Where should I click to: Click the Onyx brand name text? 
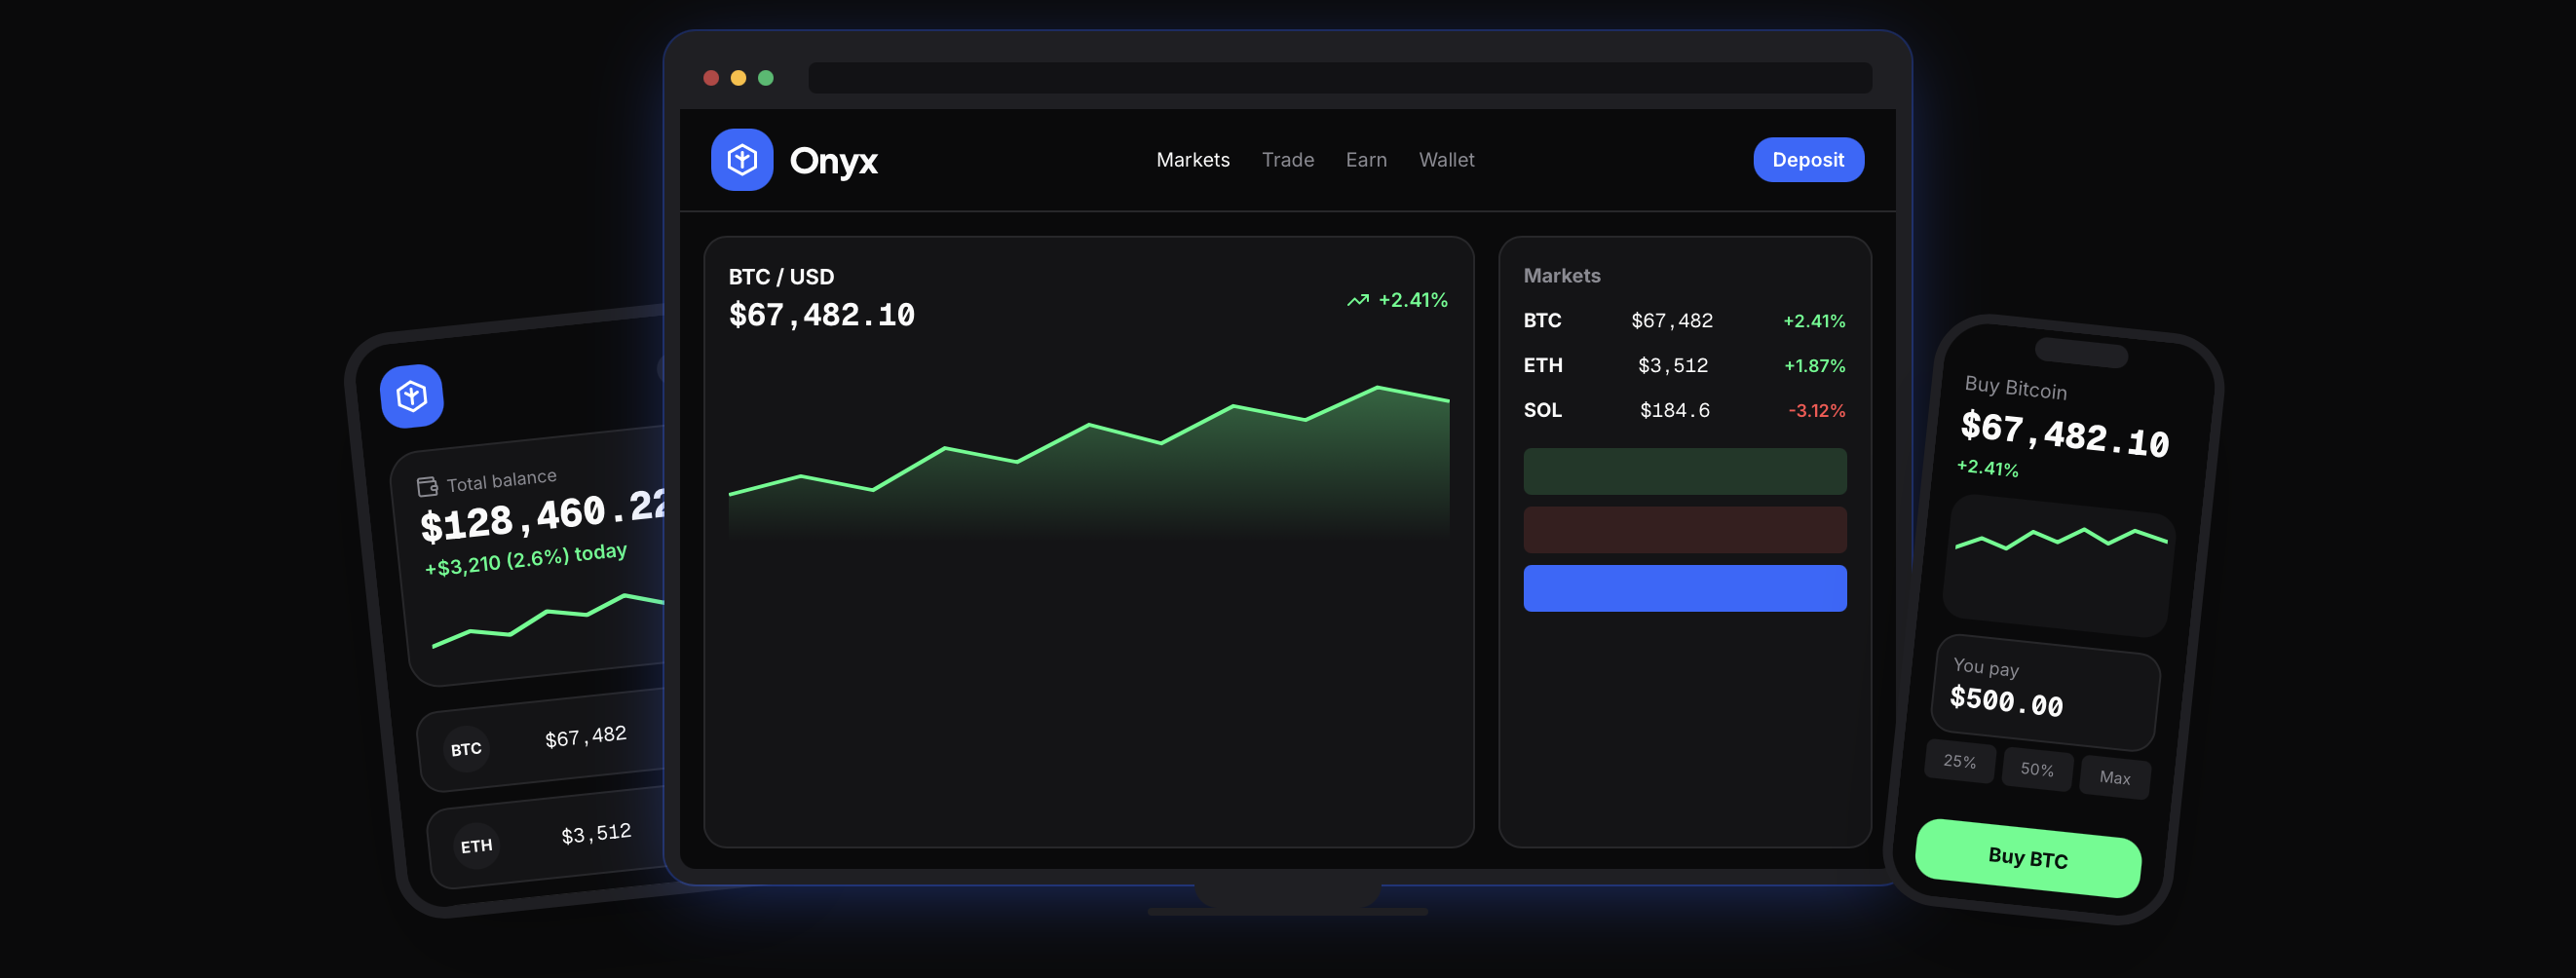pyautogui.click(x=833, y=161)
